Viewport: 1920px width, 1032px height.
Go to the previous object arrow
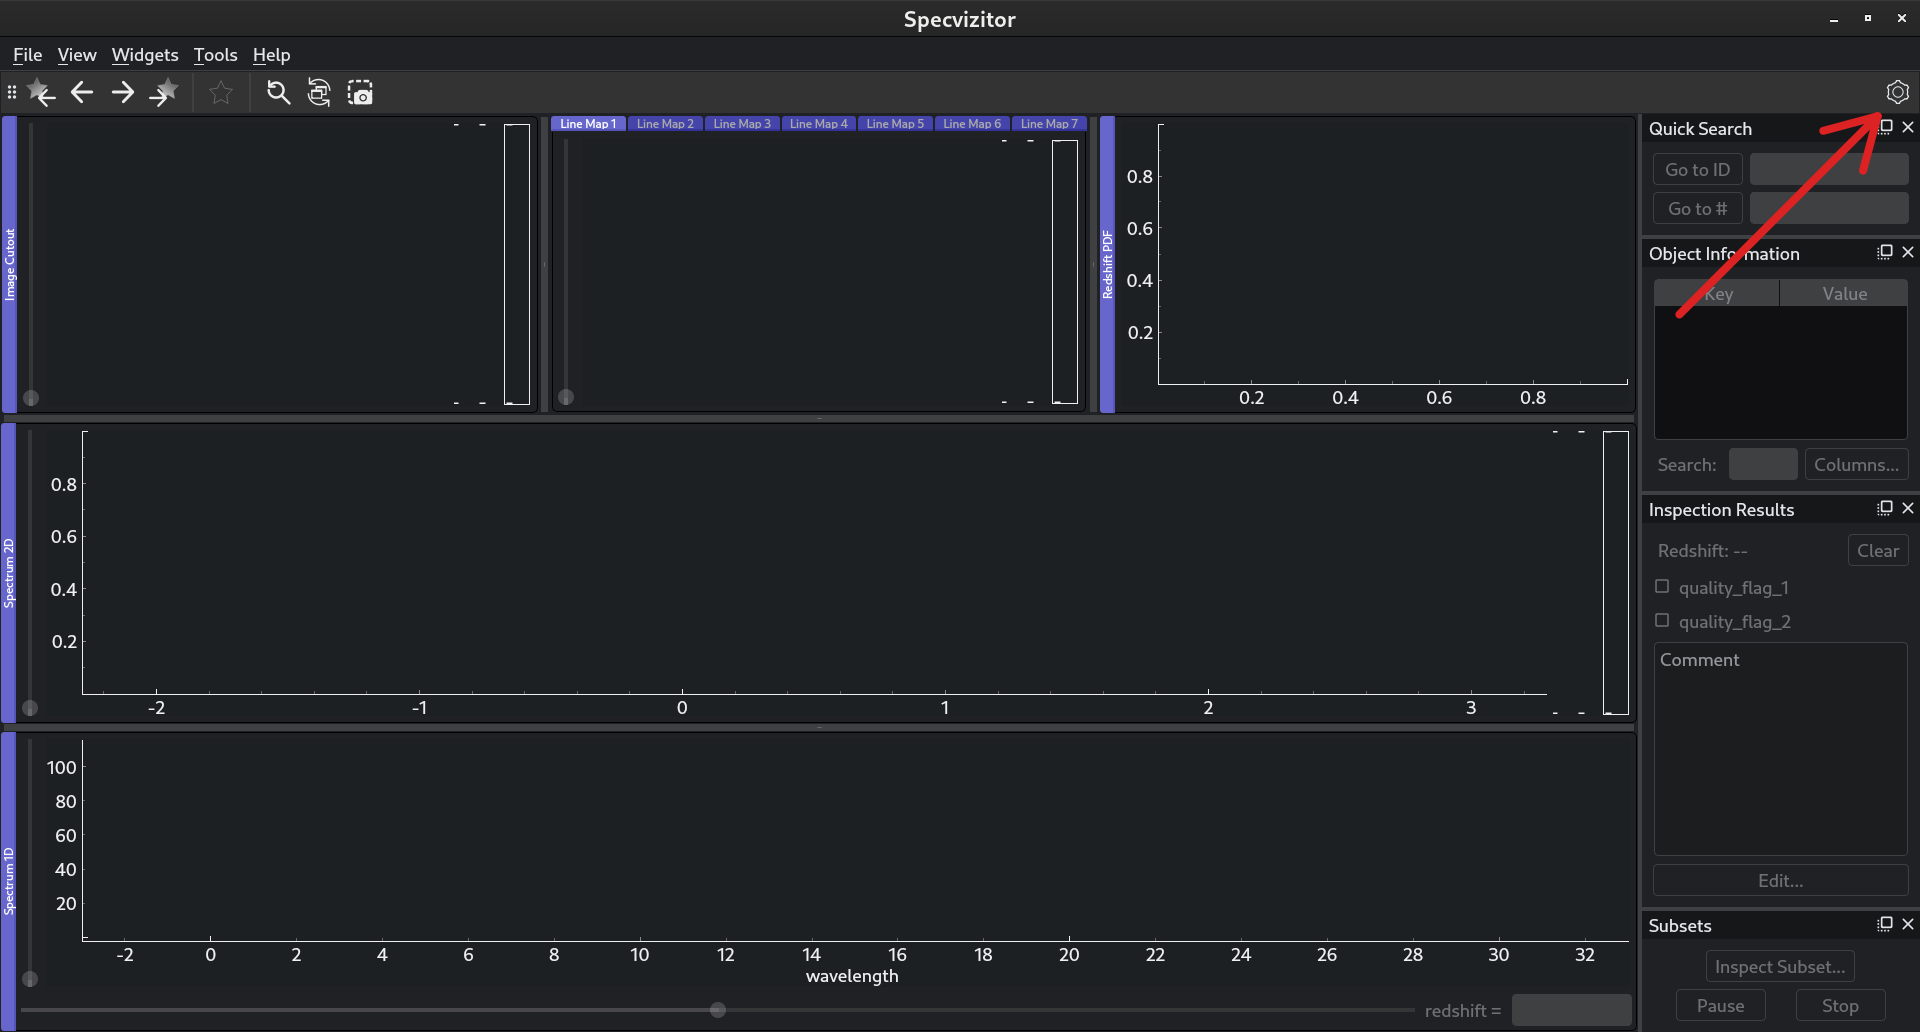pos(82,93)
